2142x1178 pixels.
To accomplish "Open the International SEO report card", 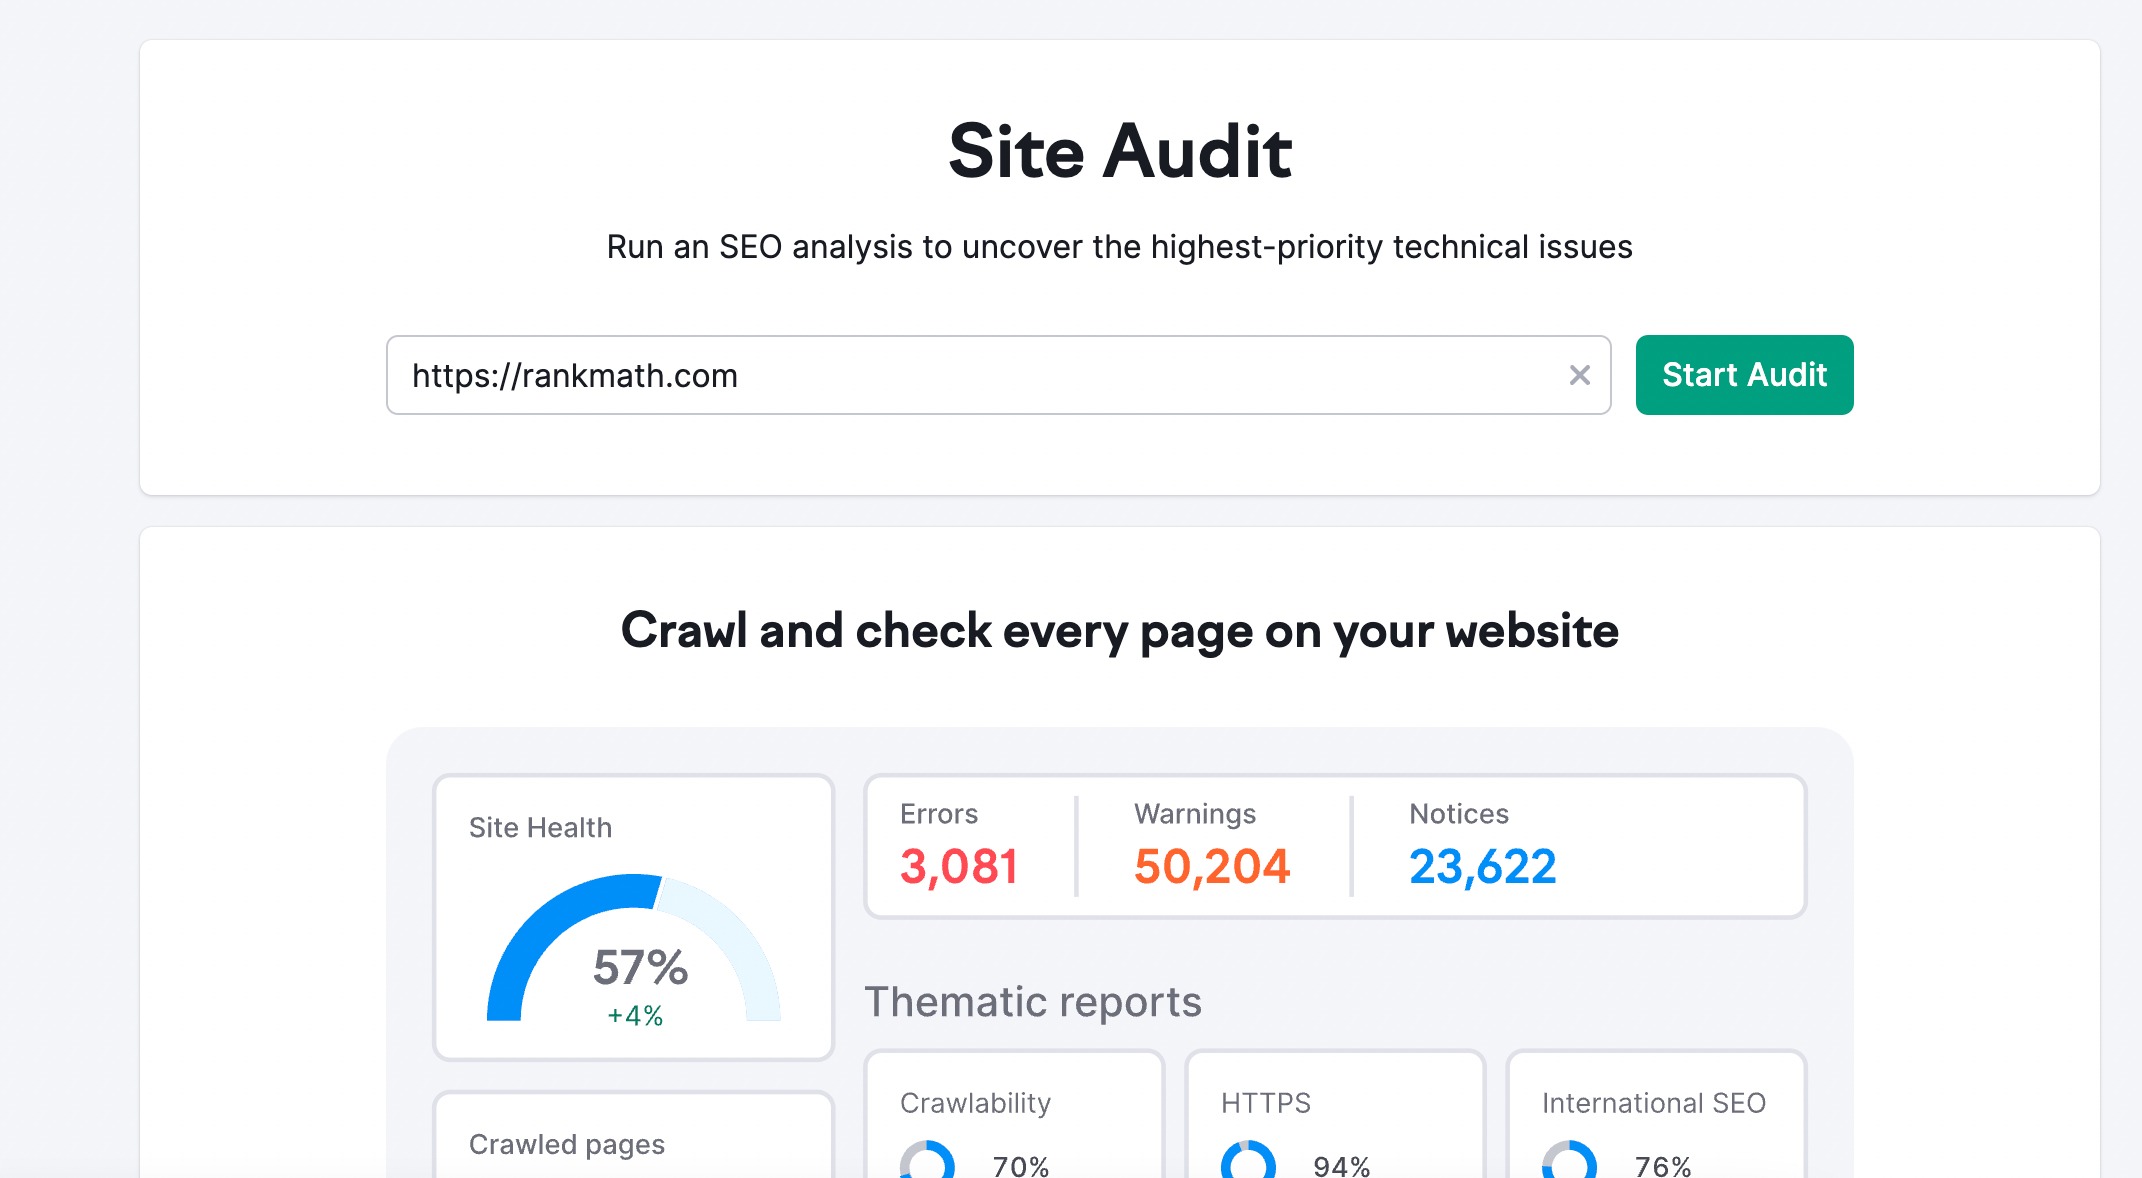I will 1656,1114.
